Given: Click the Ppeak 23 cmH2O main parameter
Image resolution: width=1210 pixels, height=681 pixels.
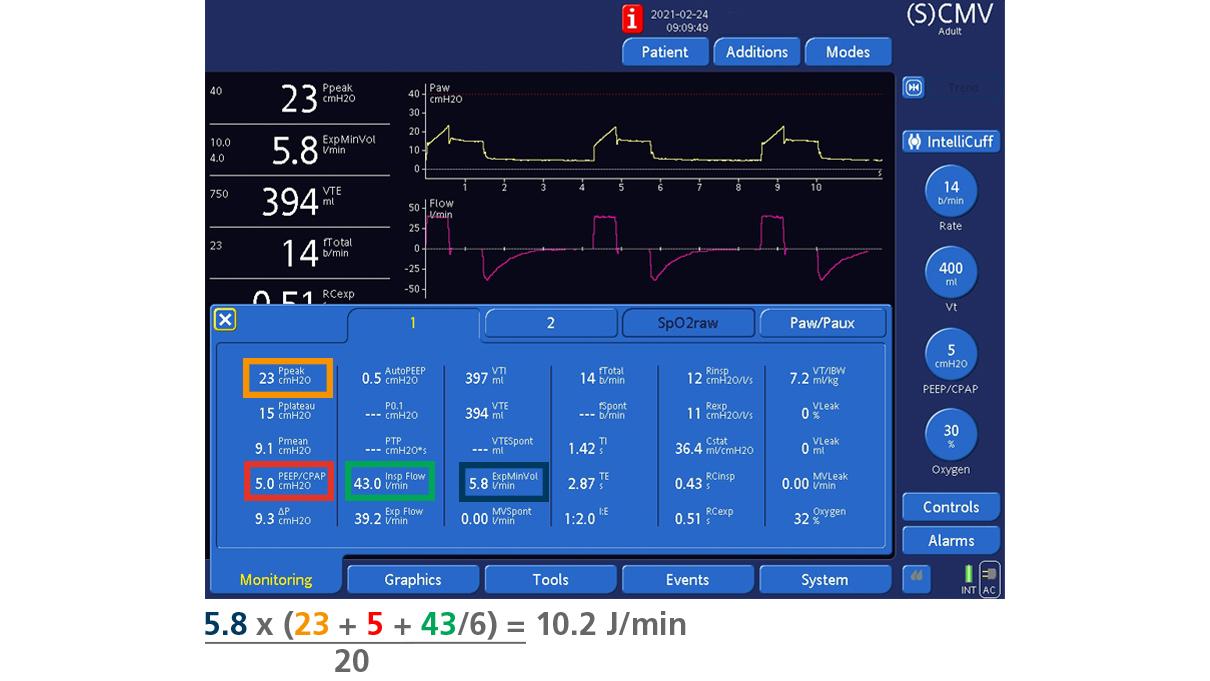Looking at the screenshot, I should 298,98.
